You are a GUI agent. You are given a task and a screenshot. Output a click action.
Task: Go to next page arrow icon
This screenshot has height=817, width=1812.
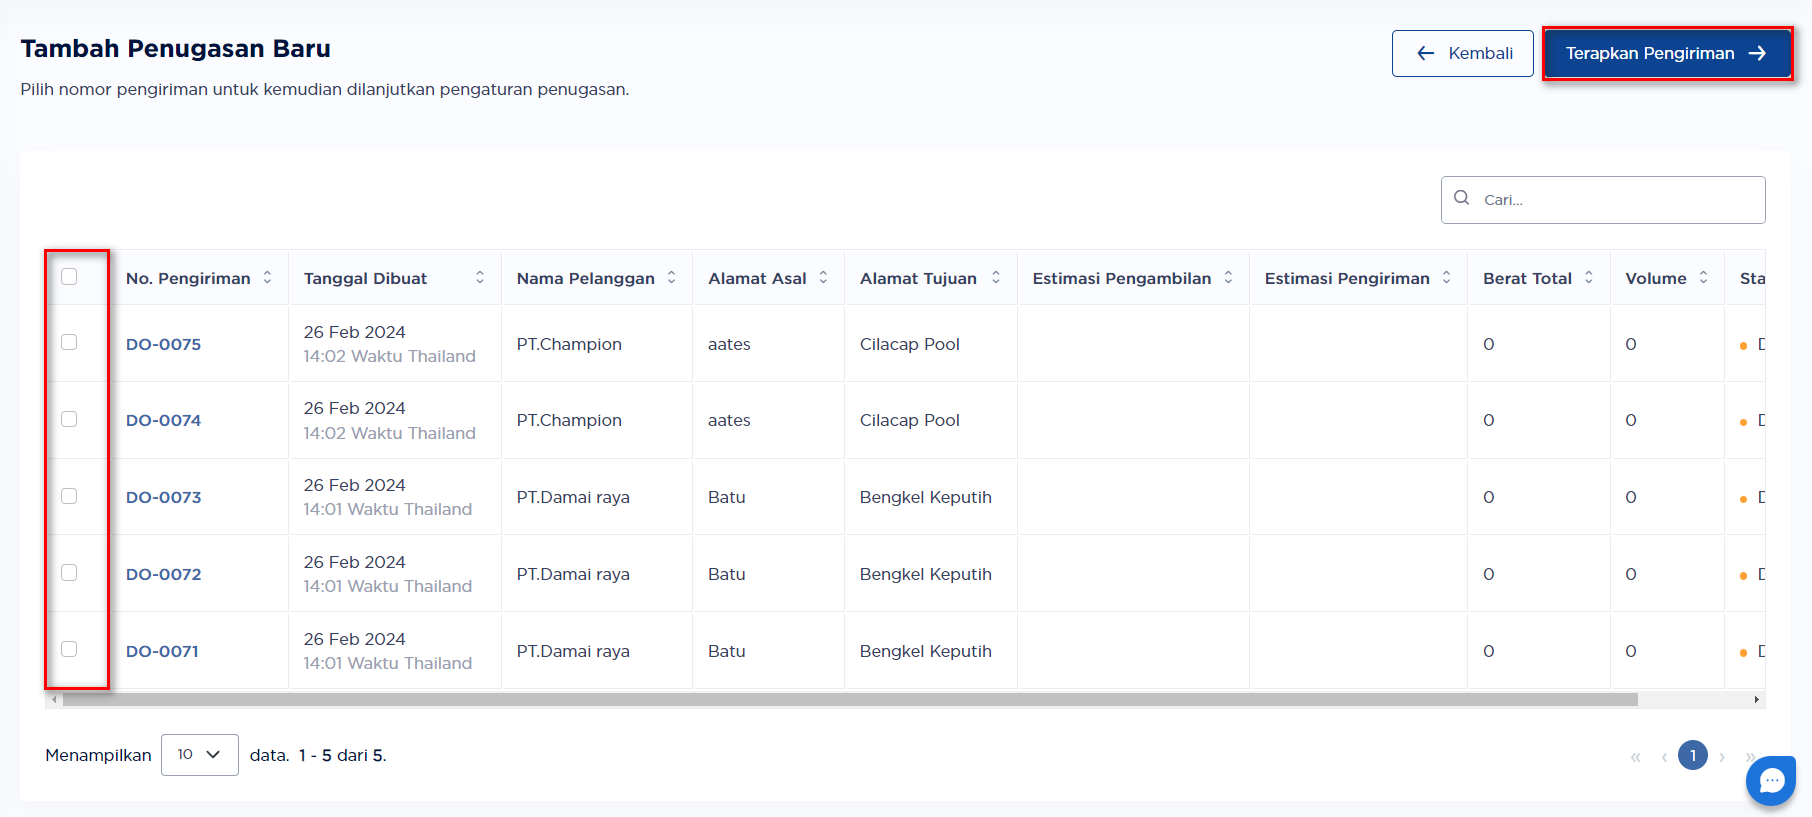[x=1722, y=756]
